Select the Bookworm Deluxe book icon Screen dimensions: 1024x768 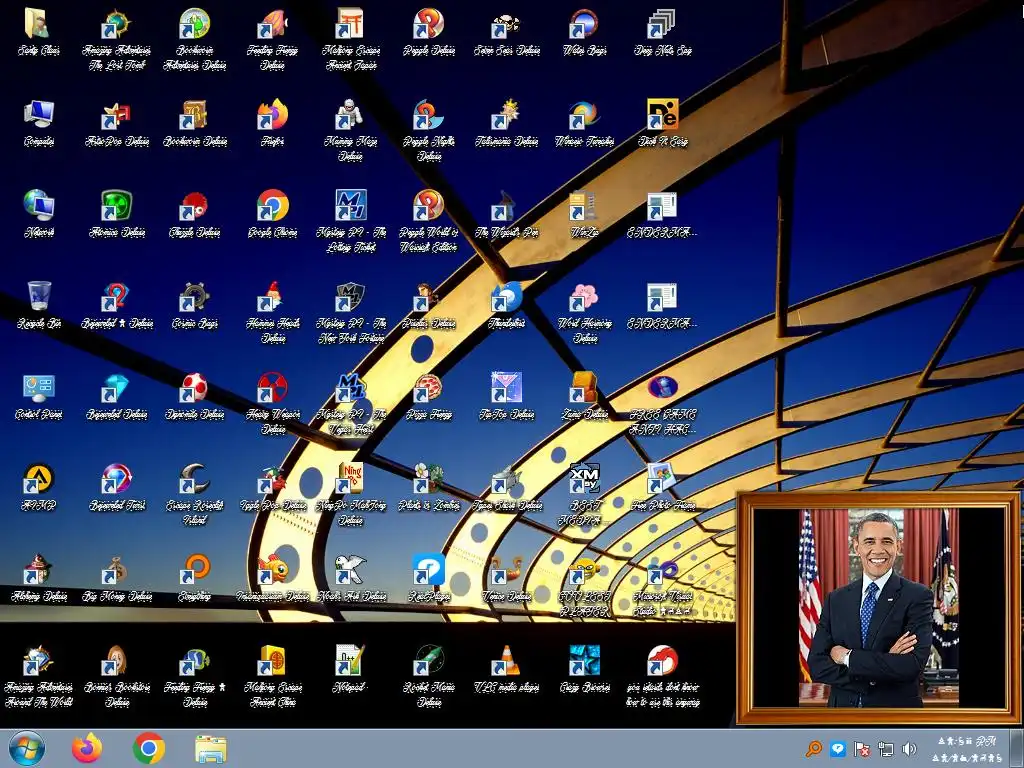coord(195,122)
